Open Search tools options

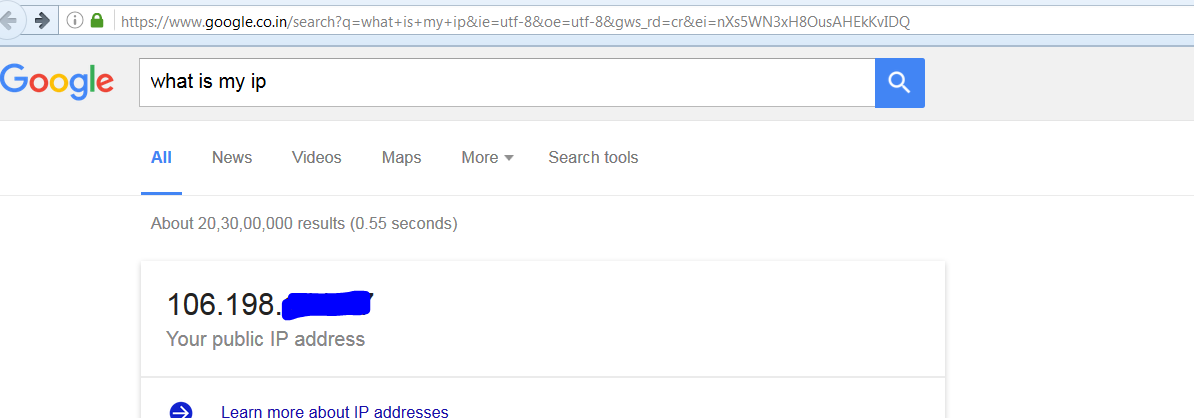tap(593, 157)
